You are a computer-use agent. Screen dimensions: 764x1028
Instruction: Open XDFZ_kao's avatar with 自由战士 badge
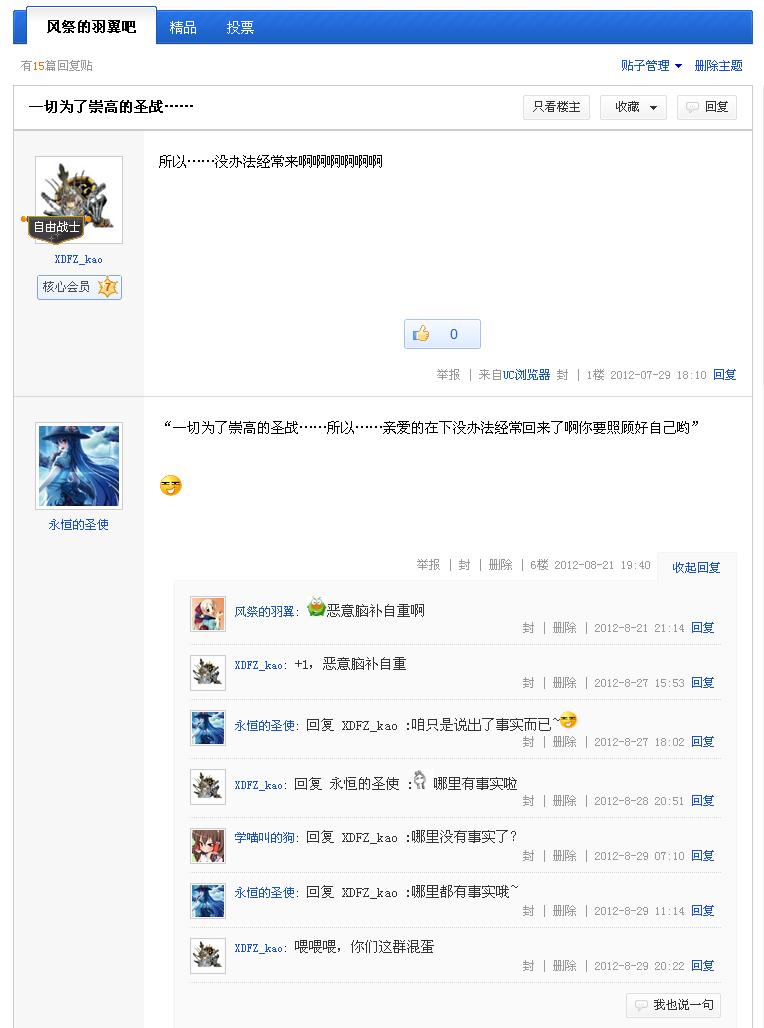(x=79, y=200)
